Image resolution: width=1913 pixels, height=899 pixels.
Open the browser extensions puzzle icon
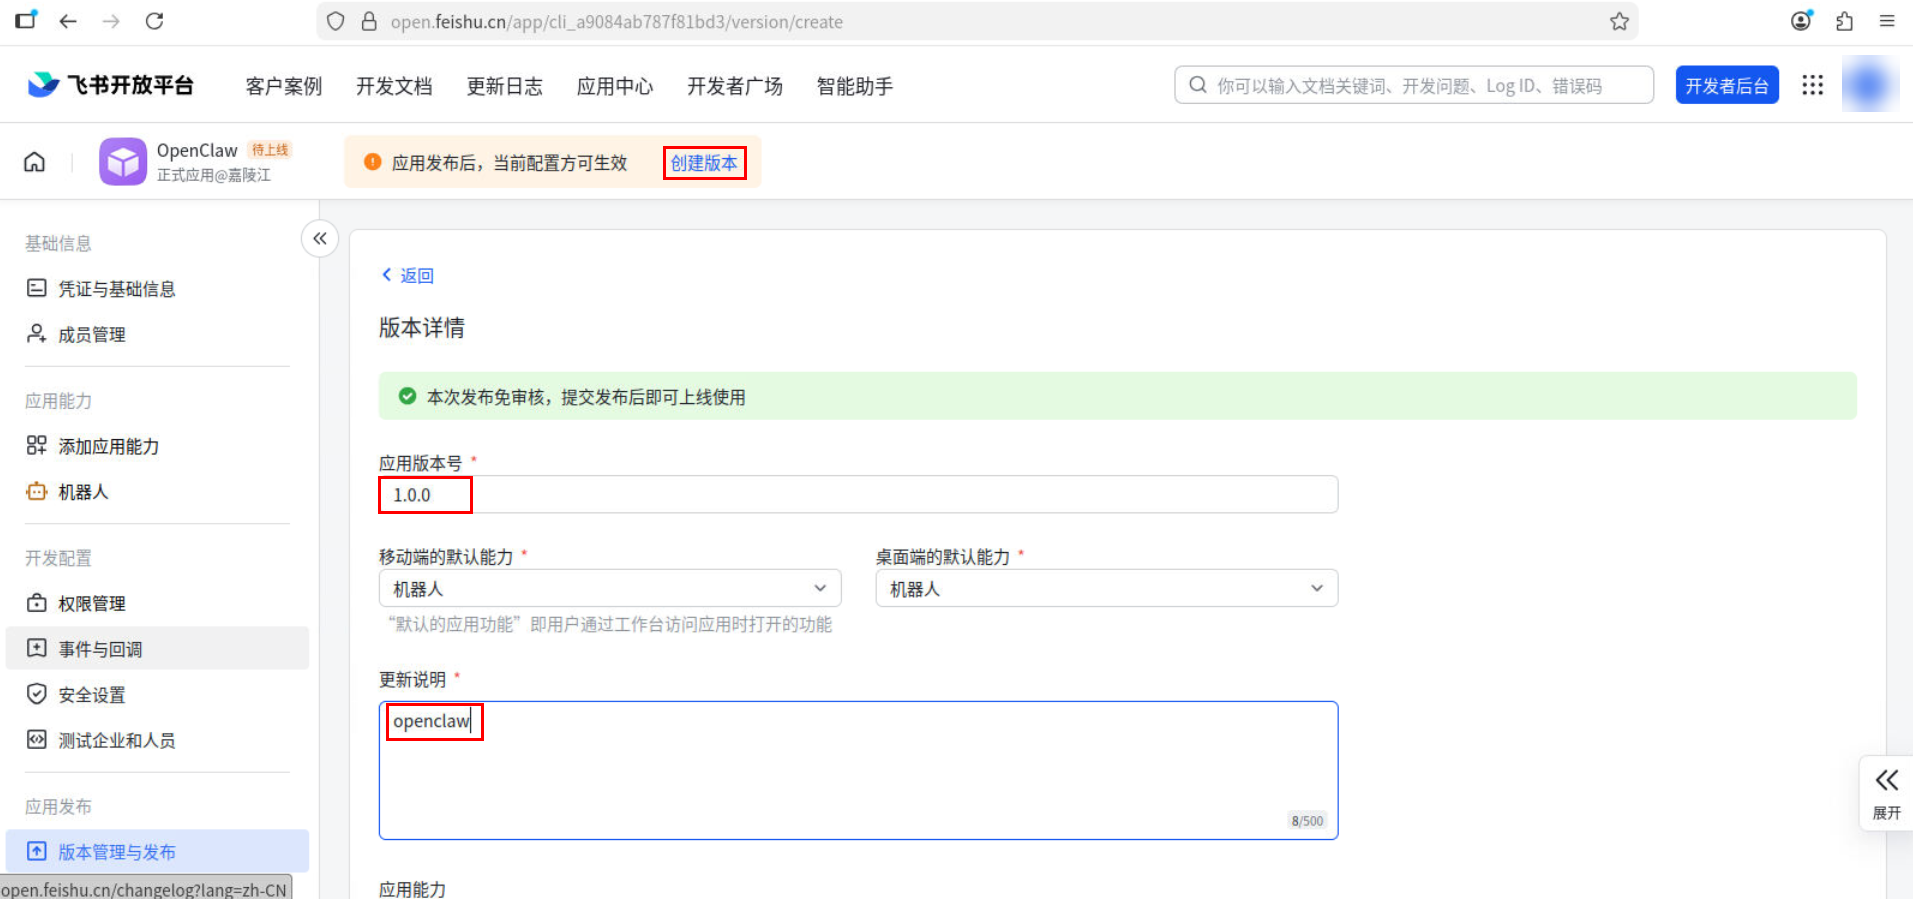(1845, 21)
